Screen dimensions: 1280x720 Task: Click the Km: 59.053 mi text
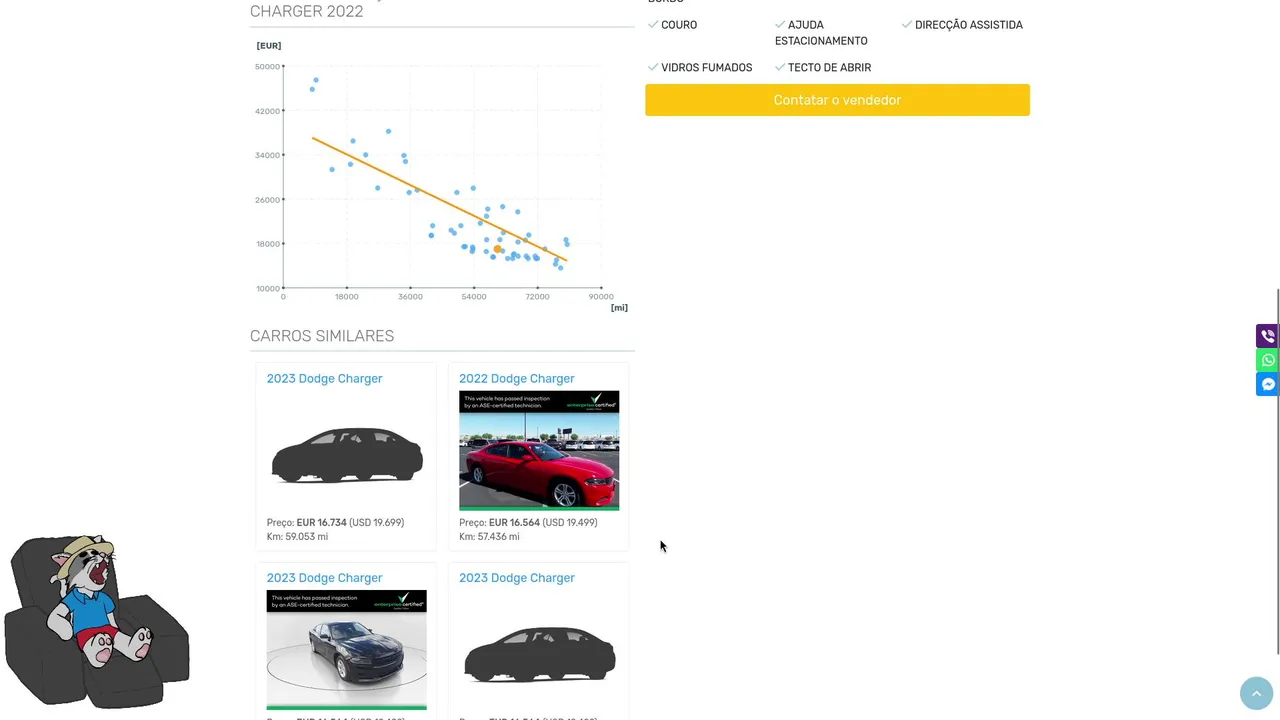pyautogui.click(x=298, y=537)
